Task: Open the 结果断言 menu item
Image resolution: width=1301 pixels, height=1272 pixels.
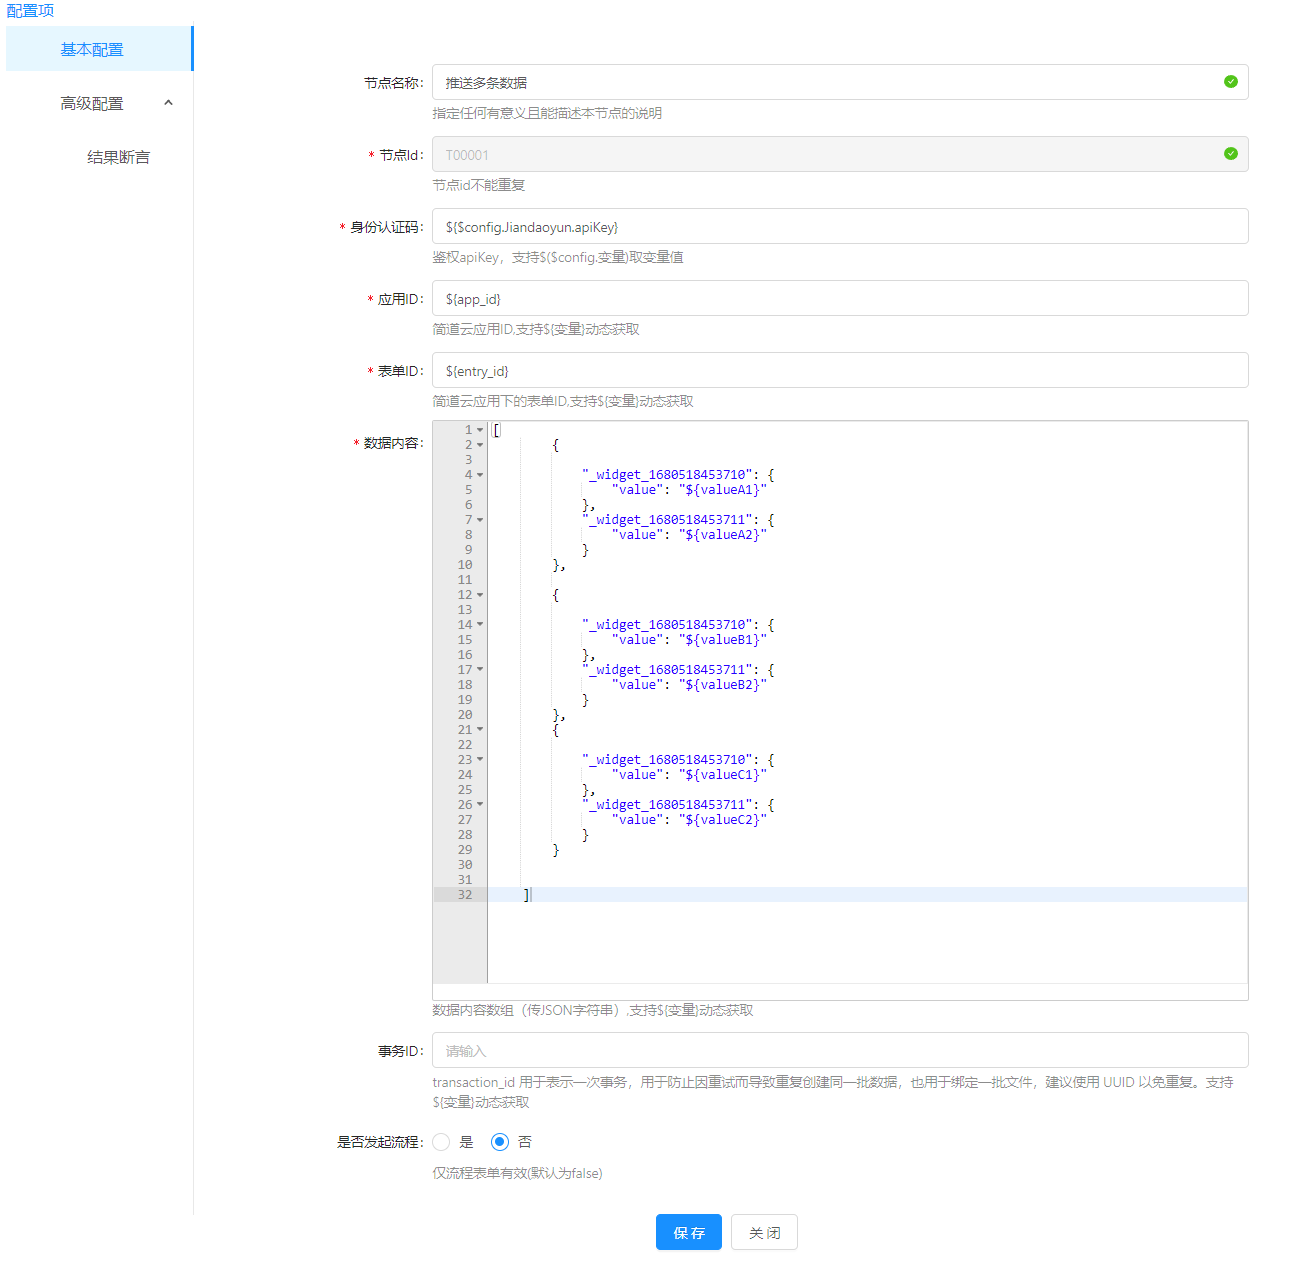Action: (118, 157)
